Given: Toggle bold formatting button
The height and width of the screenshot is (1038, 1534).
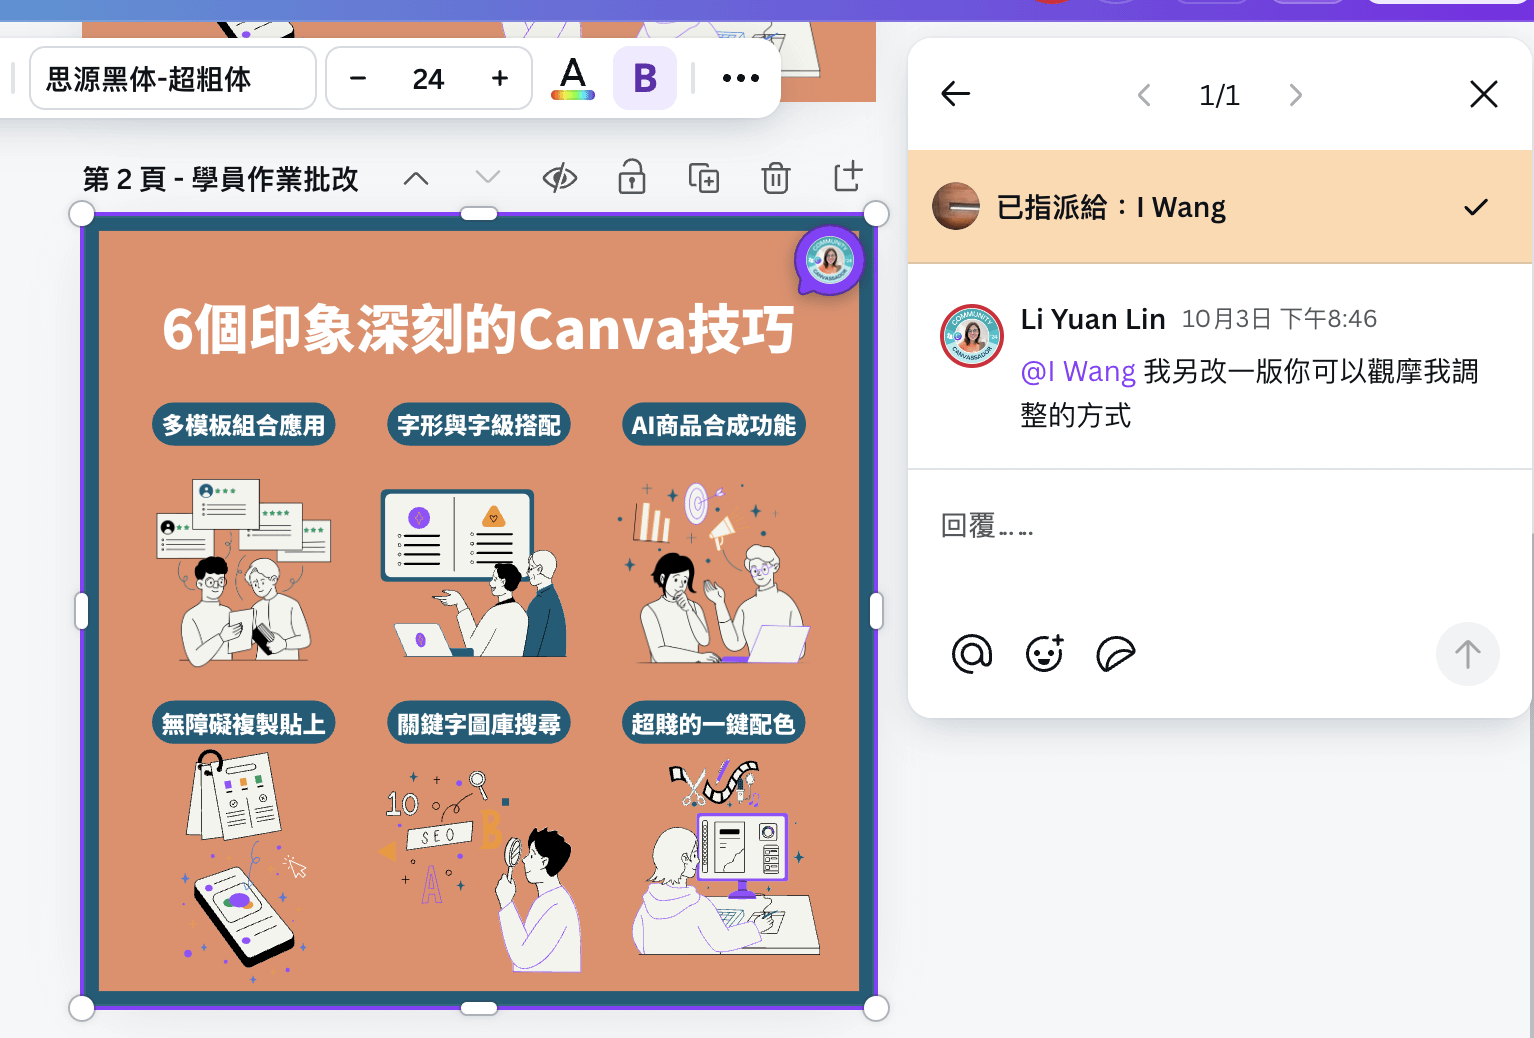Looking at the screenshot, I should tap(645, 78).
